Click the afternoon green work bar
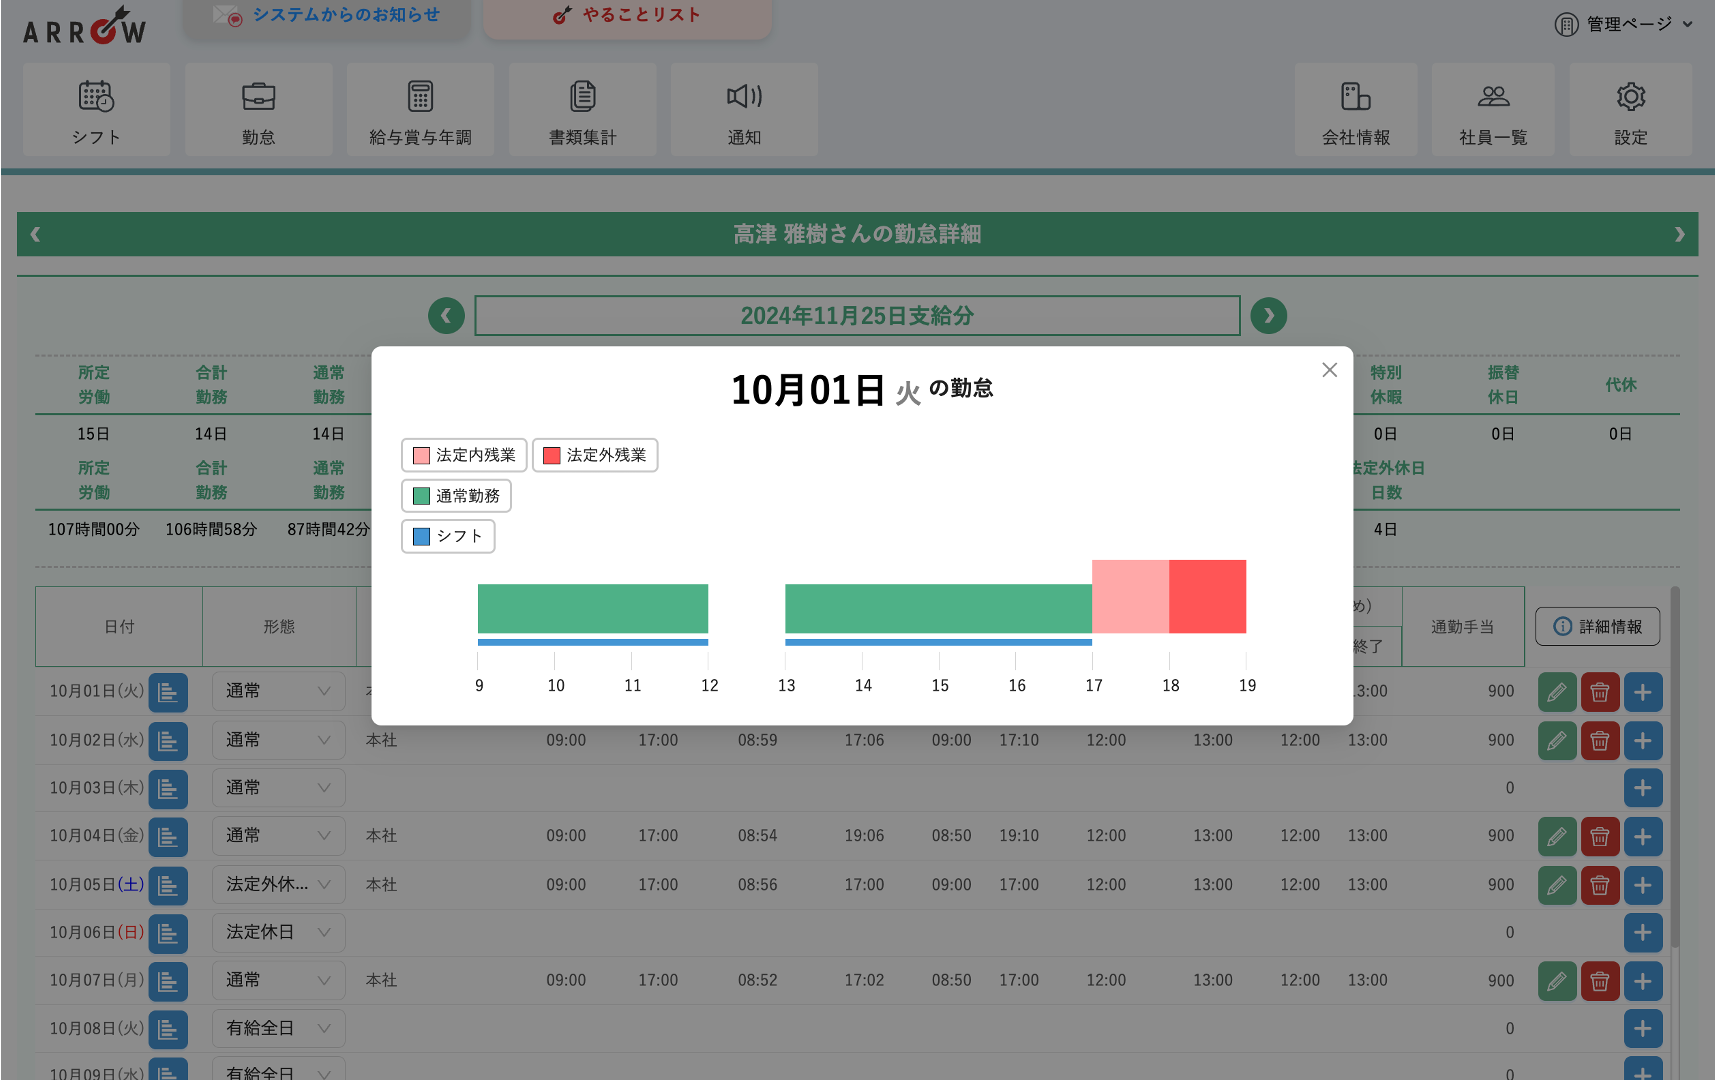This screenshot has height=1080, width=1716. pyautogui.click(x=938, y=608)
